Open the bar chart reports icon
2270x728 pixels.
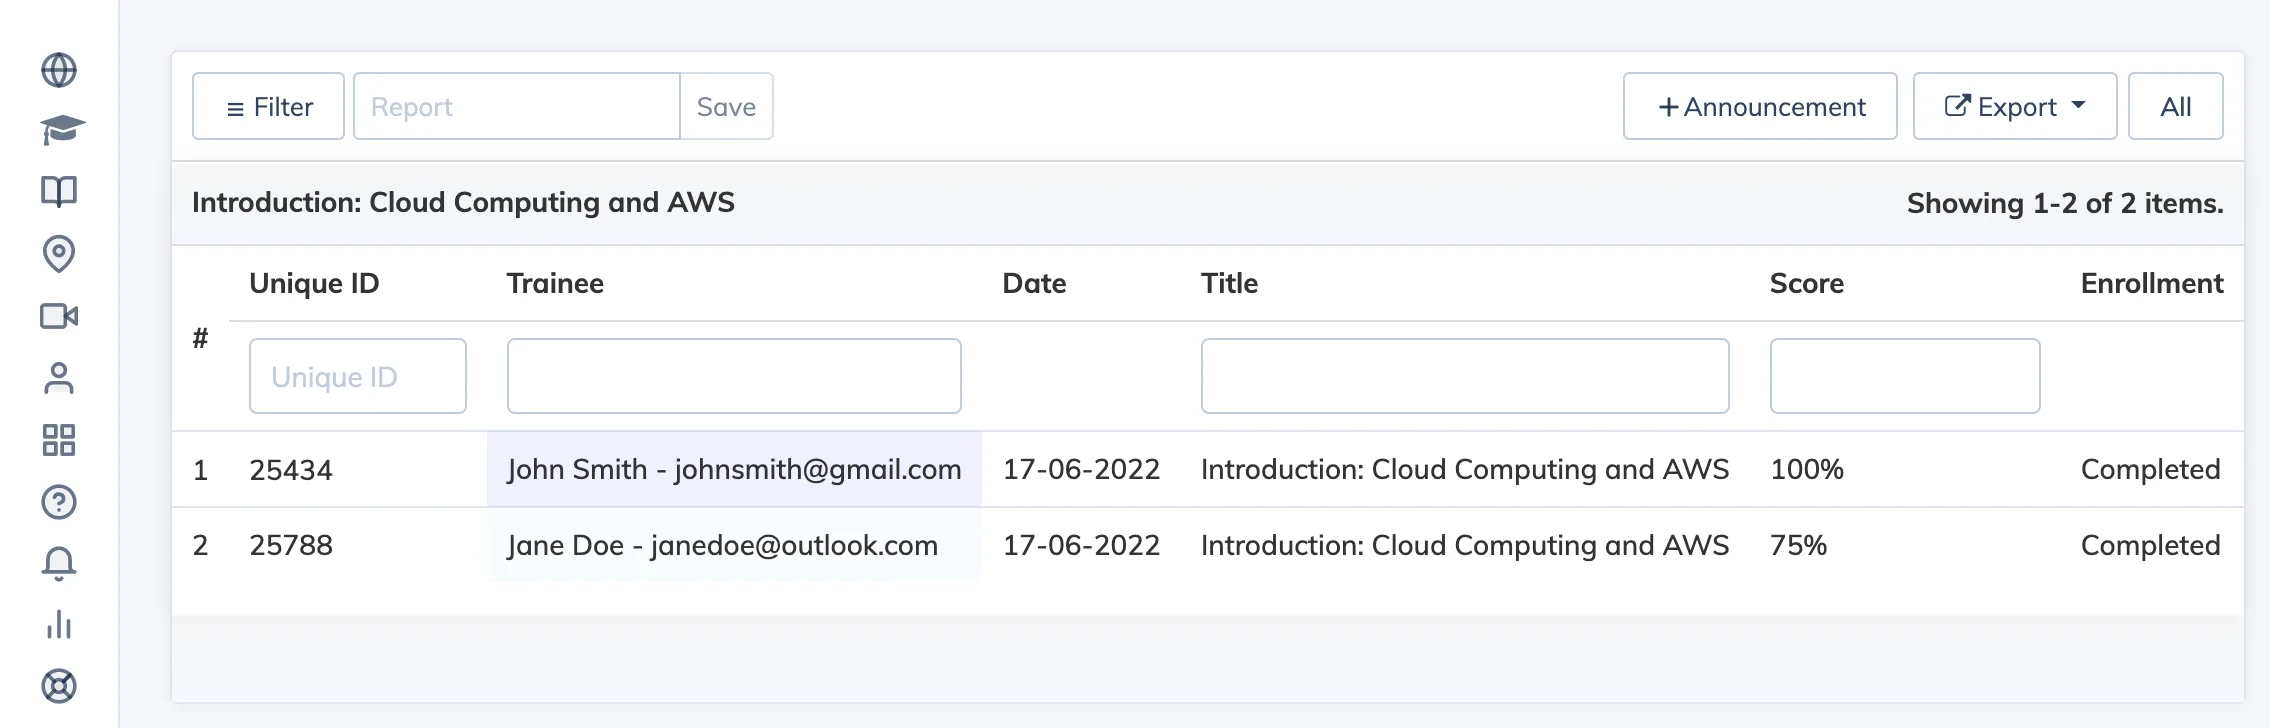tap(59, 625)
